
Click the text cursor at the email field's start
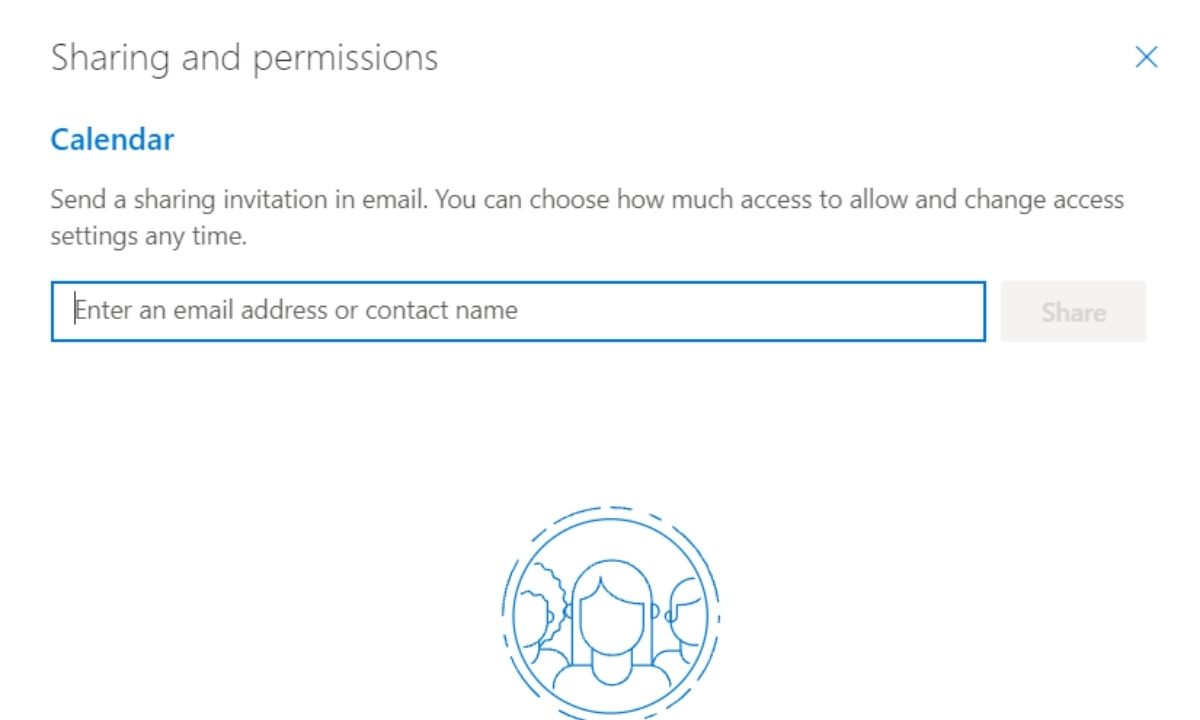click(x=74, y=310)
